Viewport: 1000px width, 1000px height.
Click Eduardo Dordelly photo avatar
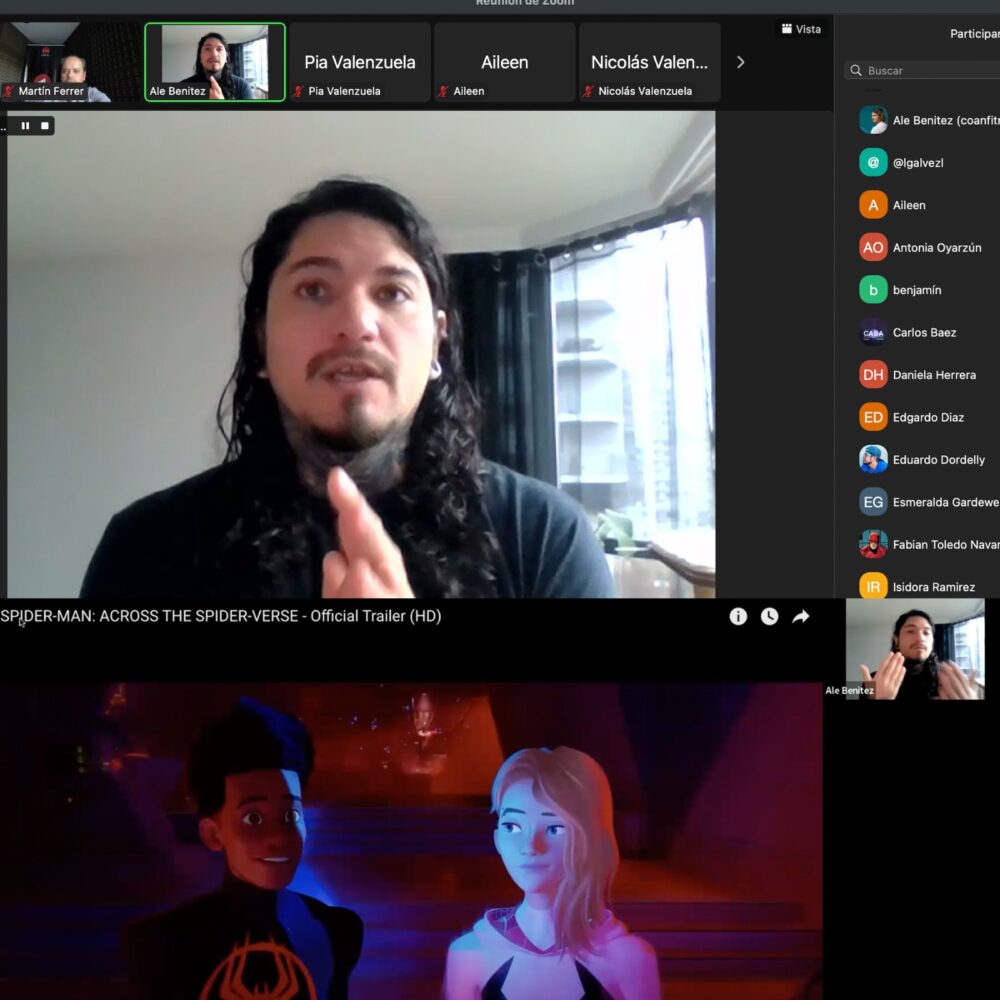click(873, 460)
